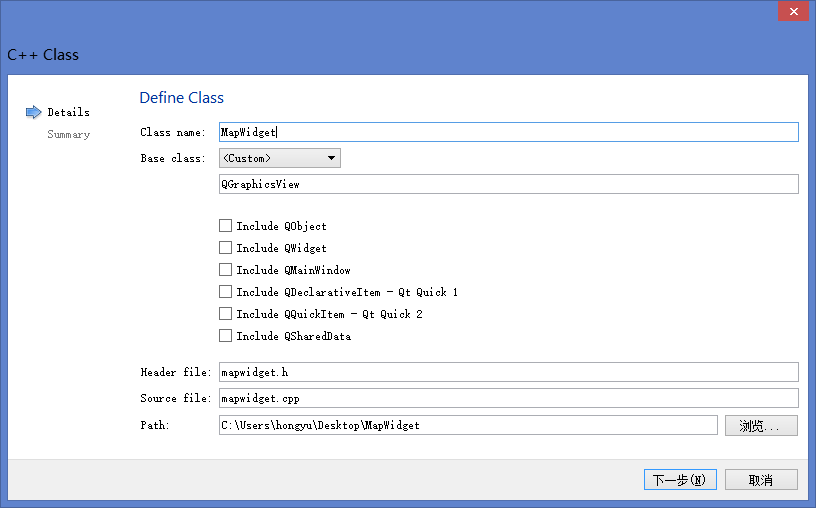Click the QGraphicsView custom base class field
This screenshot has height=508, width=816.
click(x=508, y=184)
